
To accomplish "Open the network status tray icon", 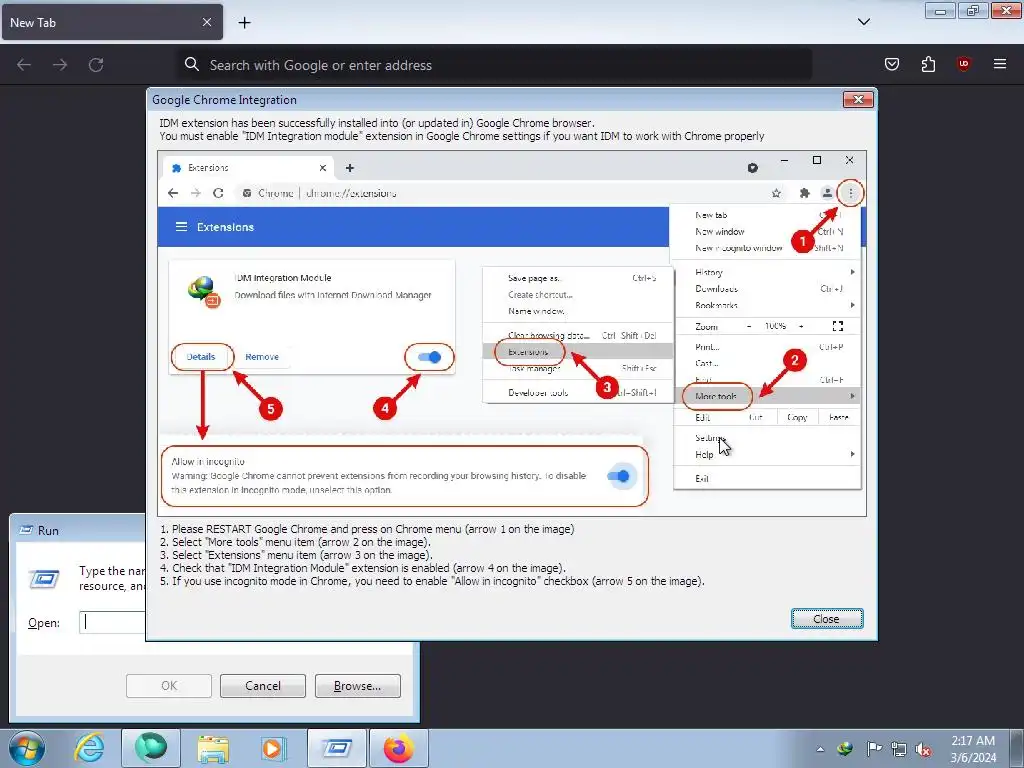I will (x=899, y=749).
